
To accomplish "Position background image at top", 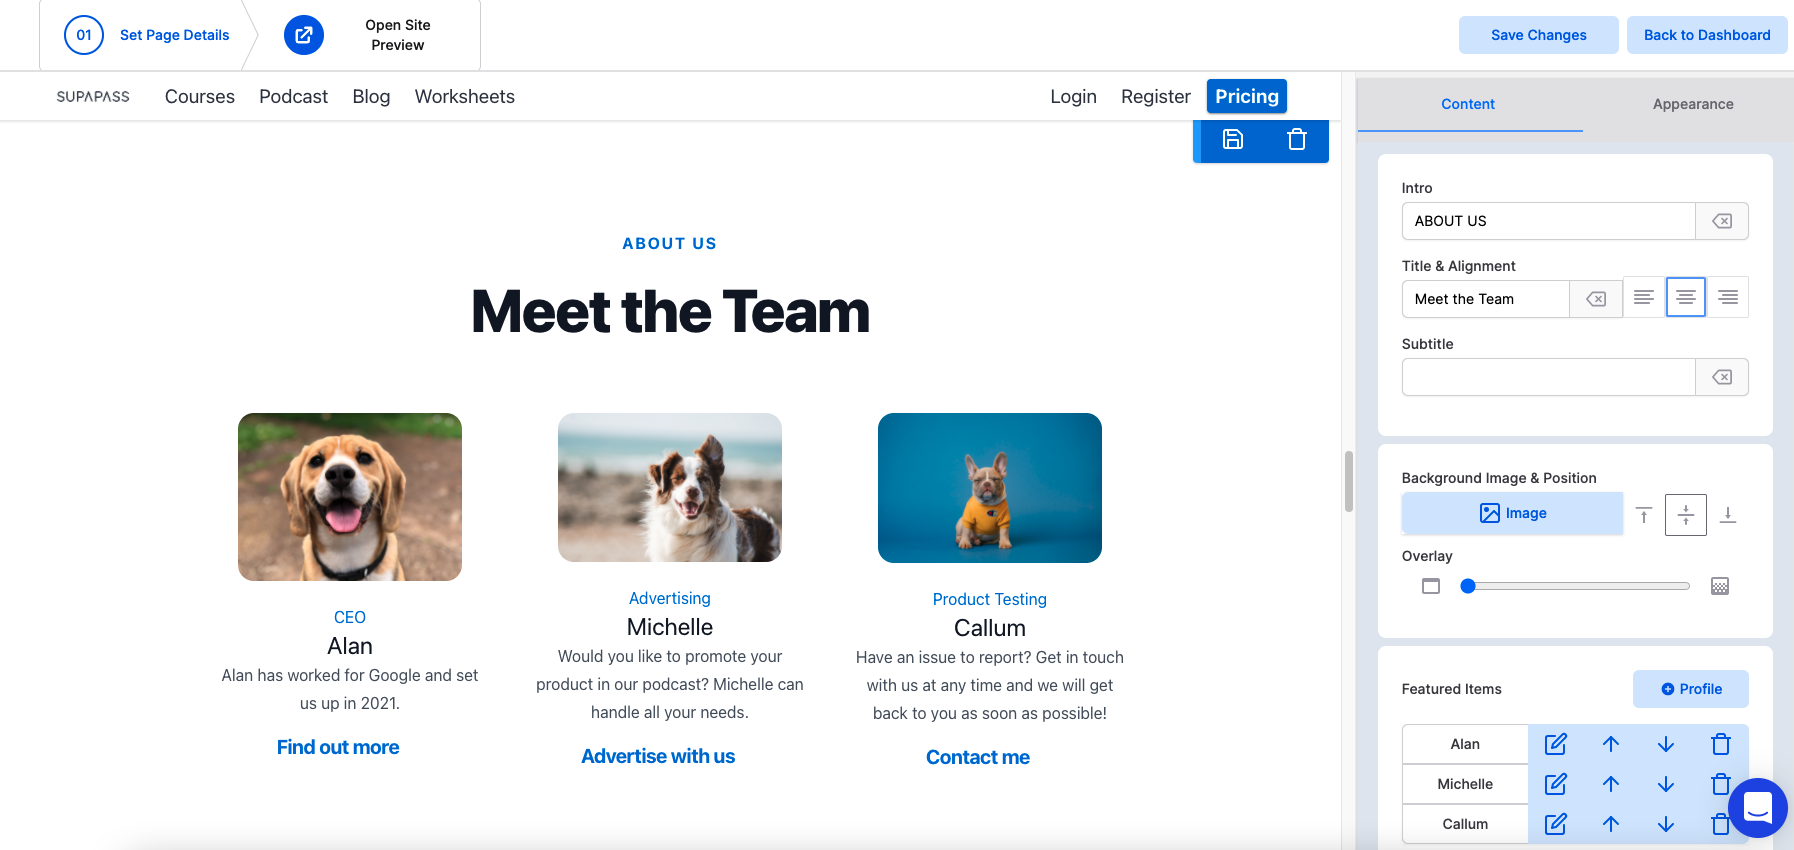I will pyautogui.click(x=1644, y=515).
